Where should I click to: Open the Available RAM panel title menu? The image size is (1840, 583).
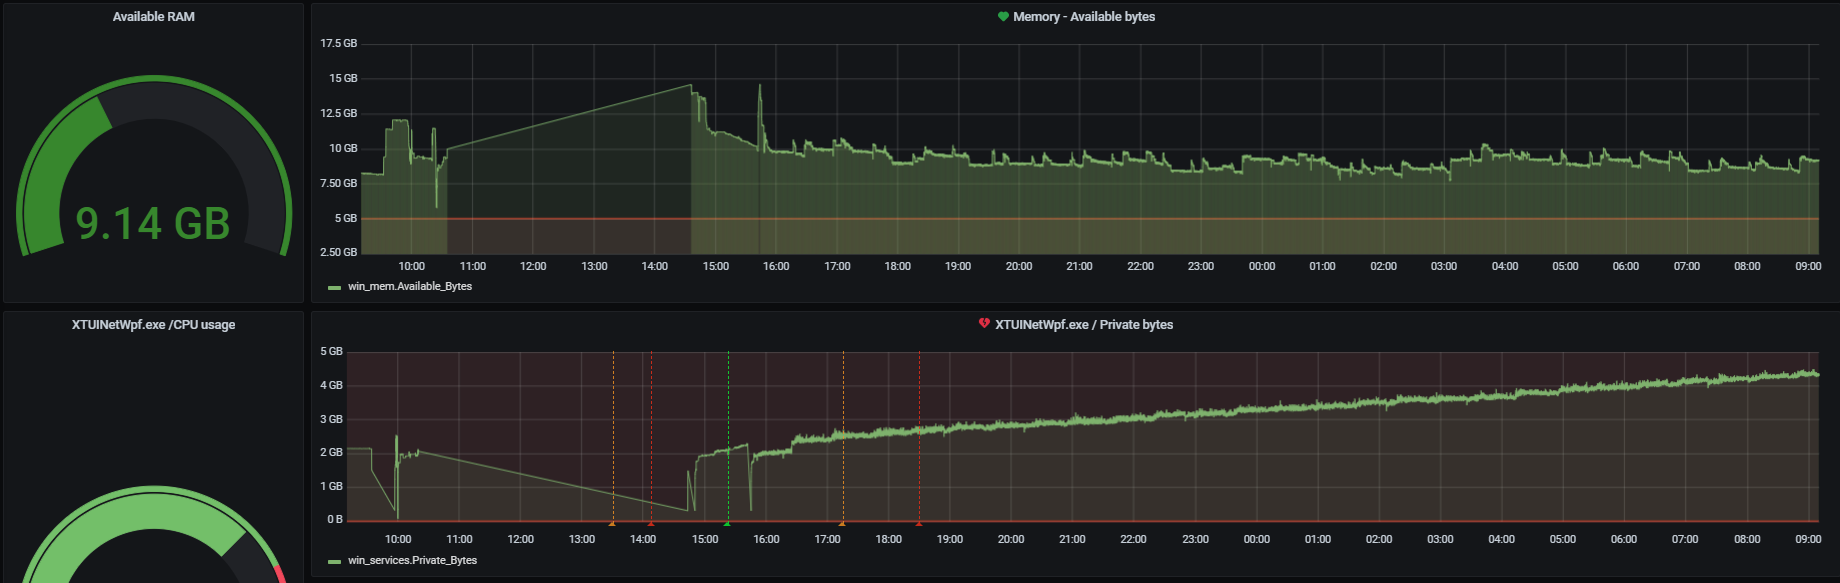[x=153, y=17]
